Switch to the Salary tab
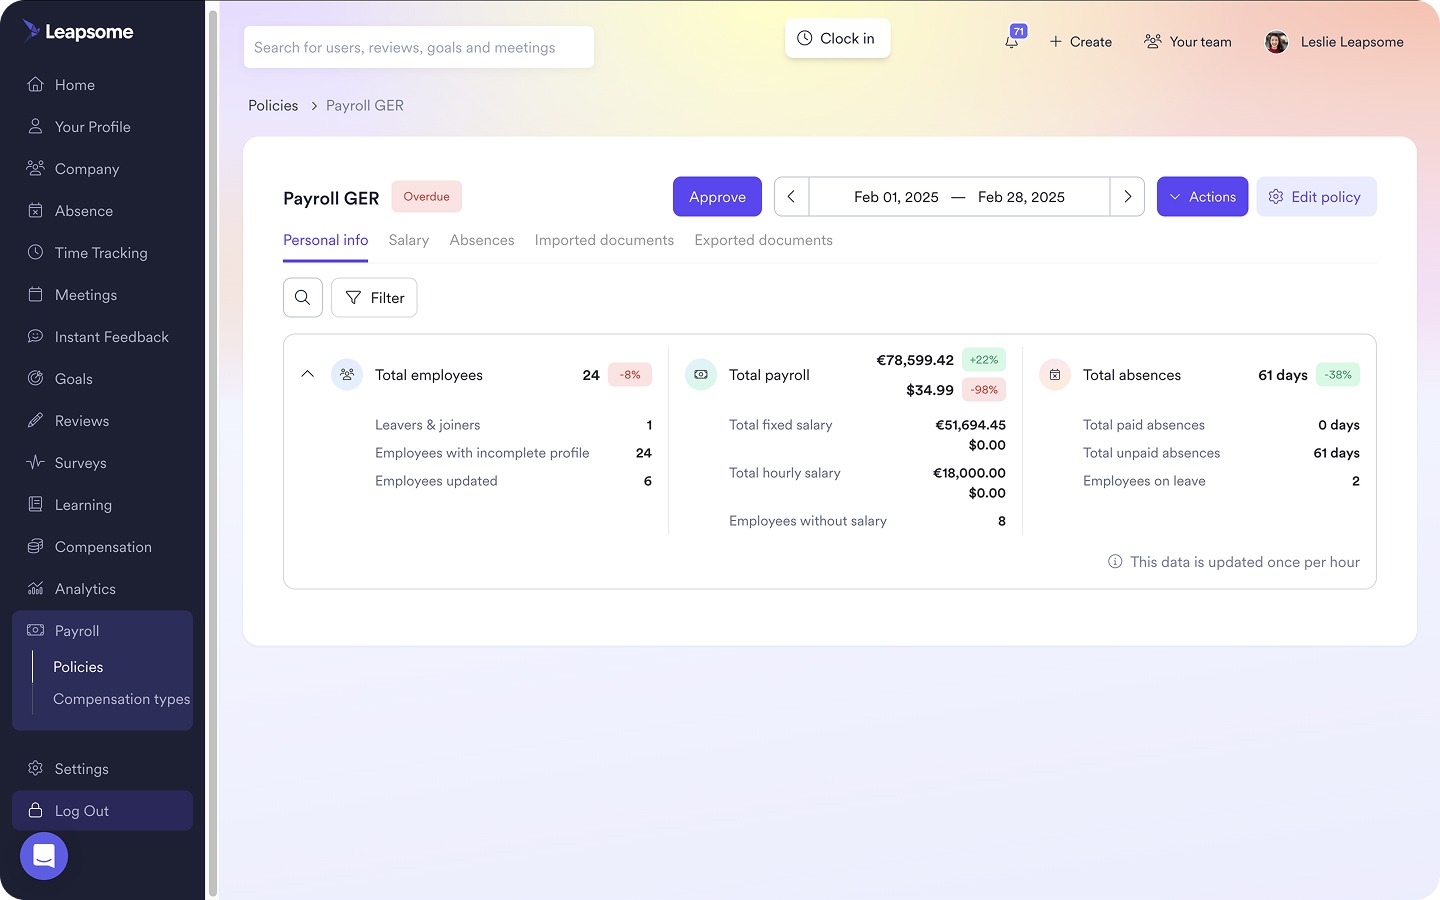 (409, 240)
